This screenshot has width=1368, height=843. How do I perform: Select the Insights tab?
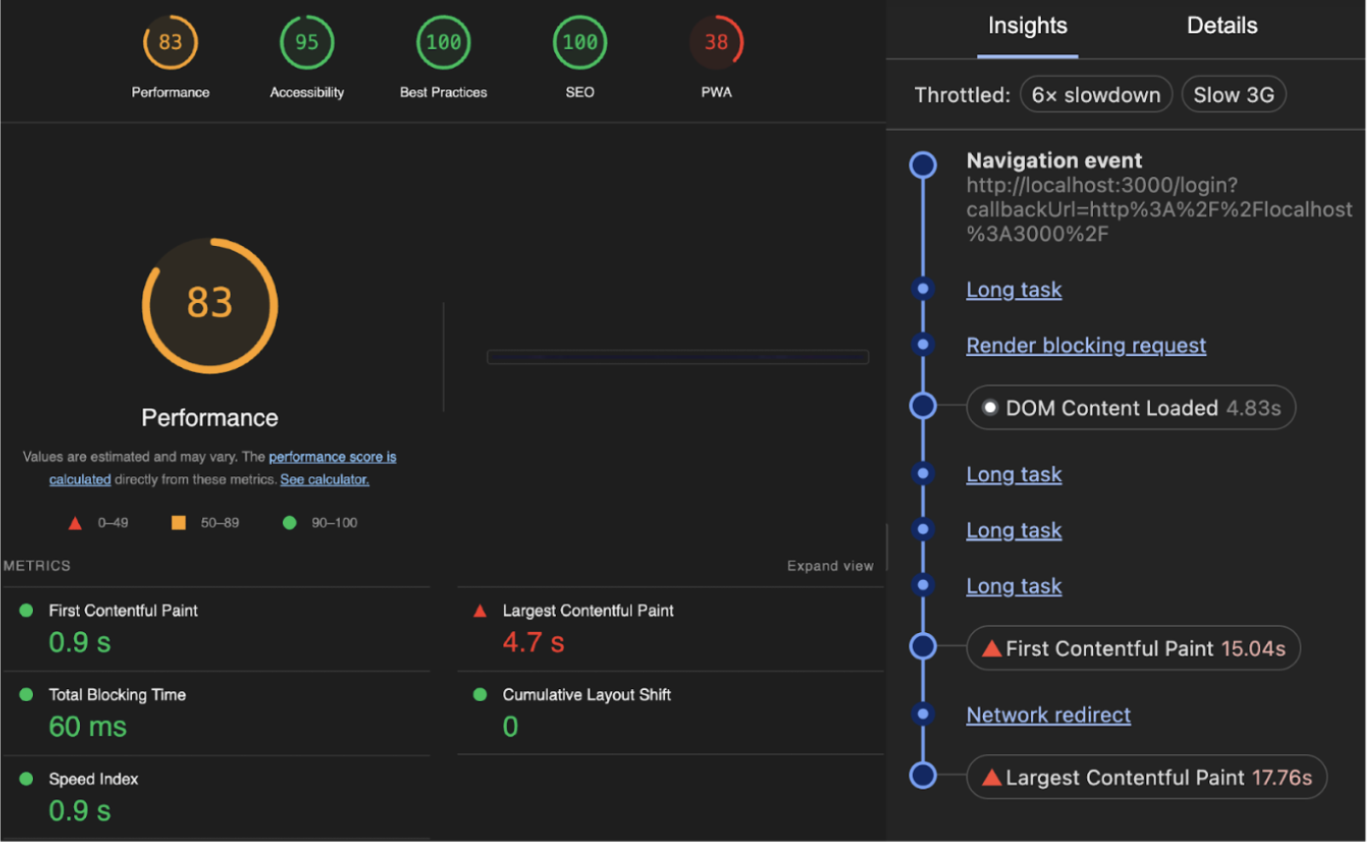coord(1027,26)
